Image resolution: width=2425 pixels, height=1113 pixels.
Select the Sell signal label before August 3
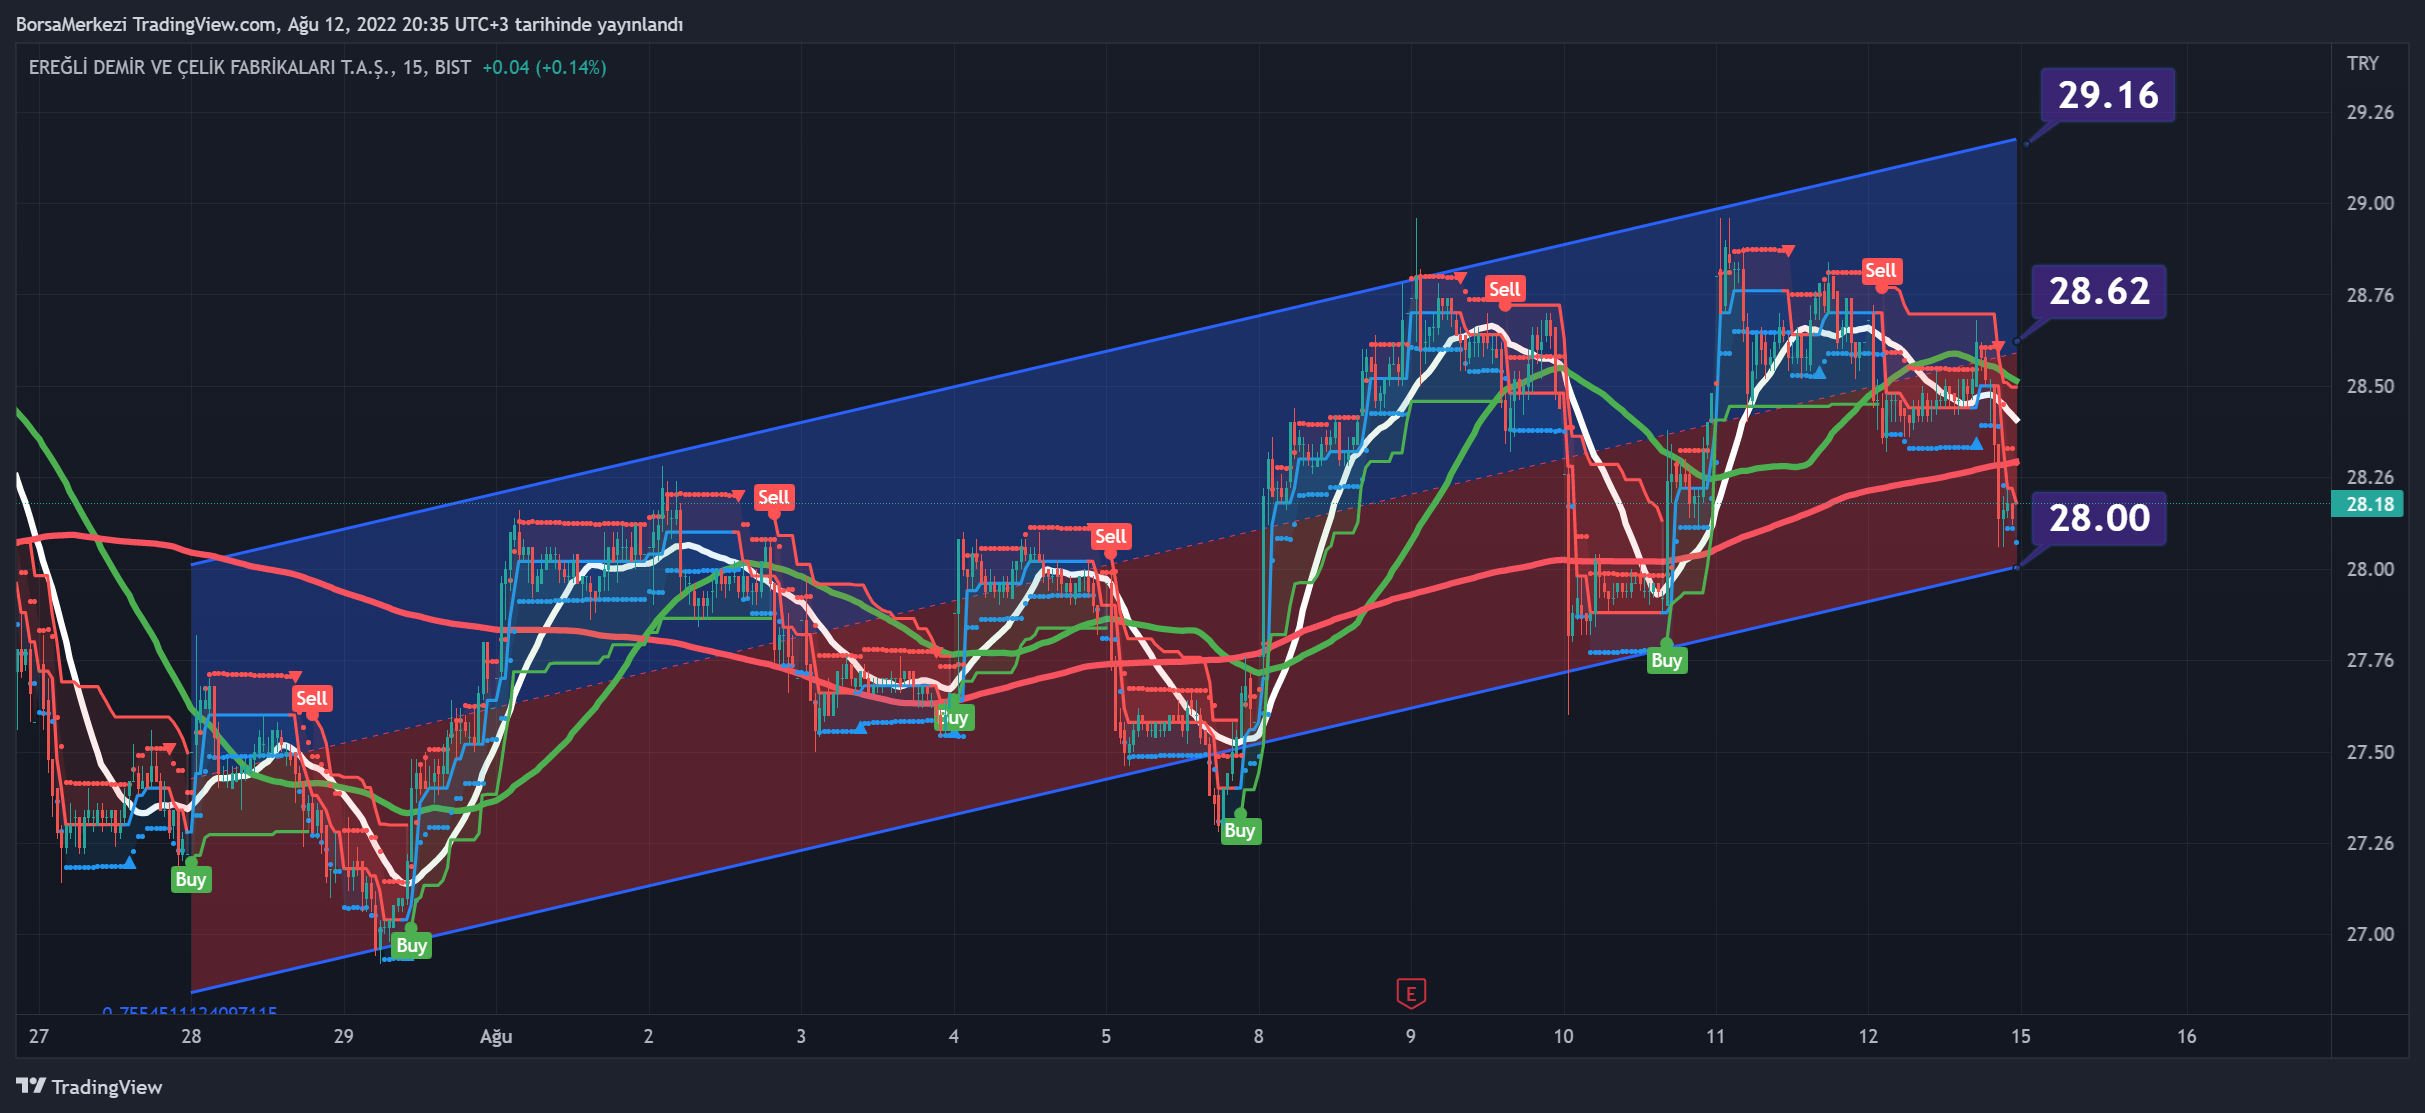click(x=774, y=497)
